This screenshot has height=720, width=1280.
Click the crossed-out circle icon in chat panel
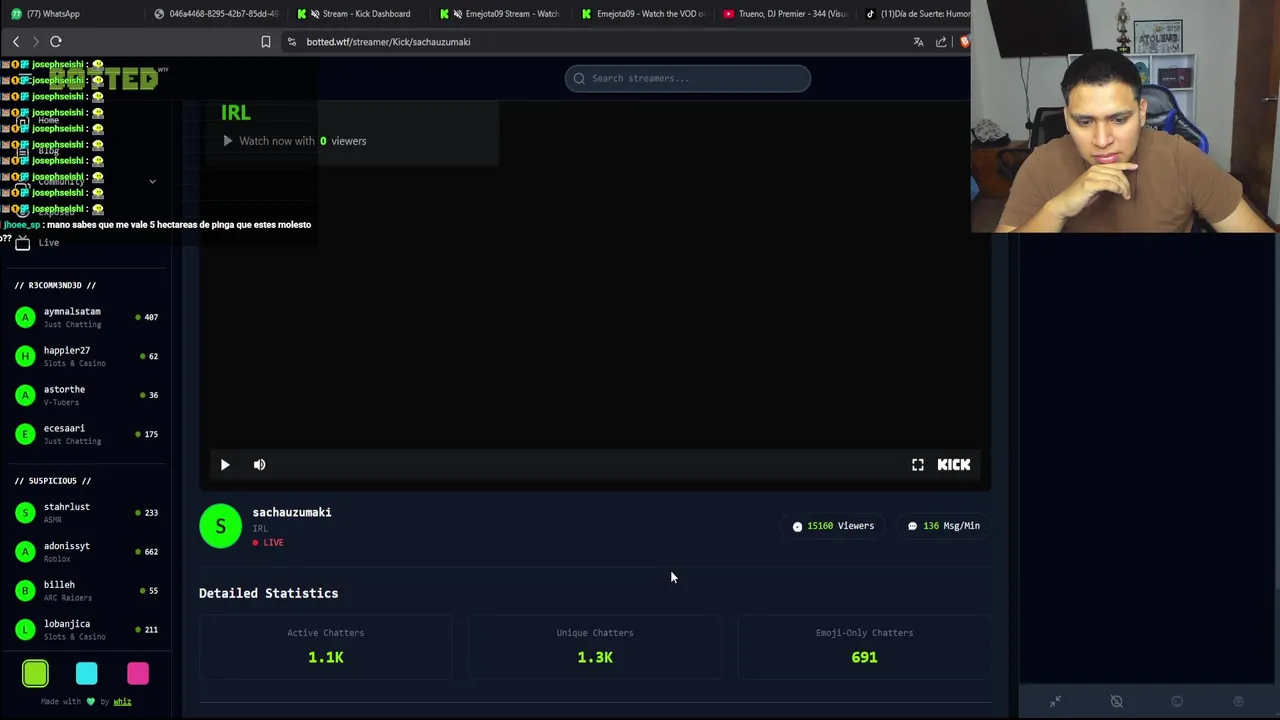1117,702
